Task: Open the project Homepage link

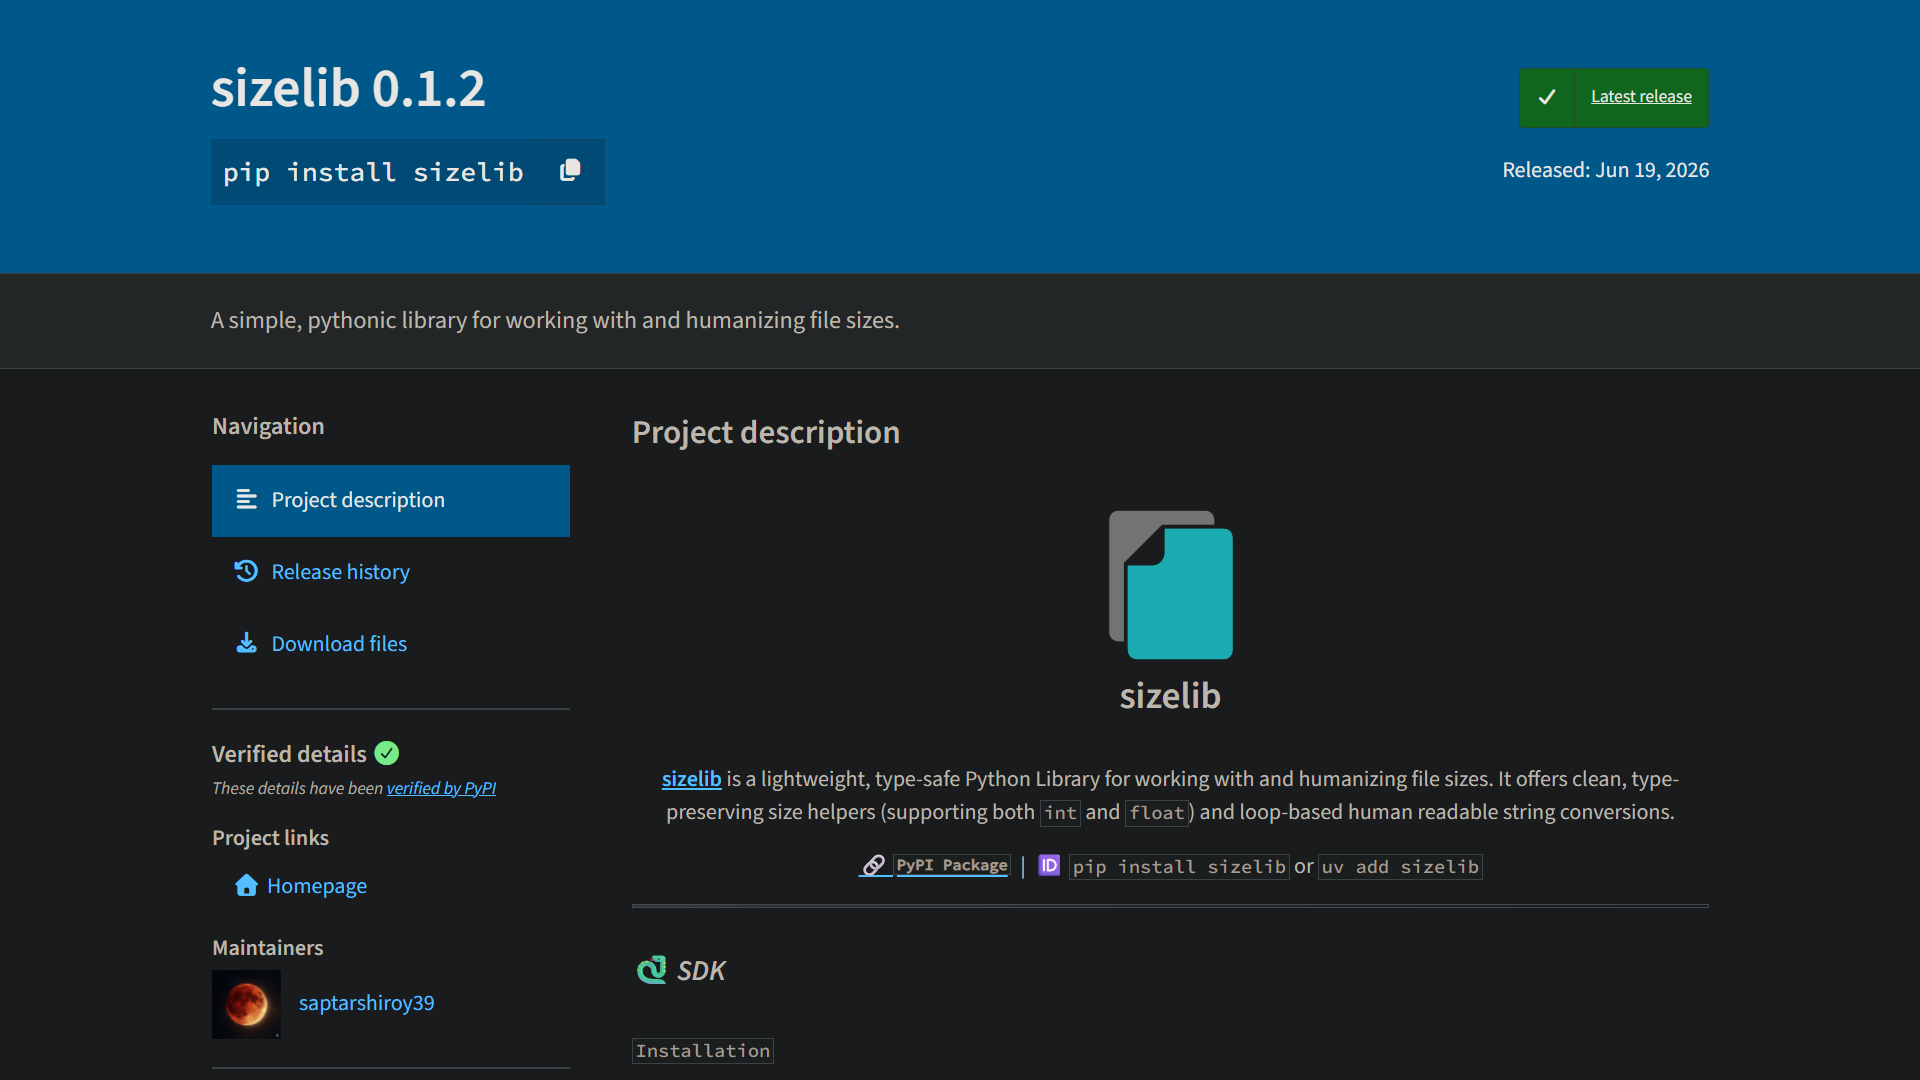Action: coord(316,886)
